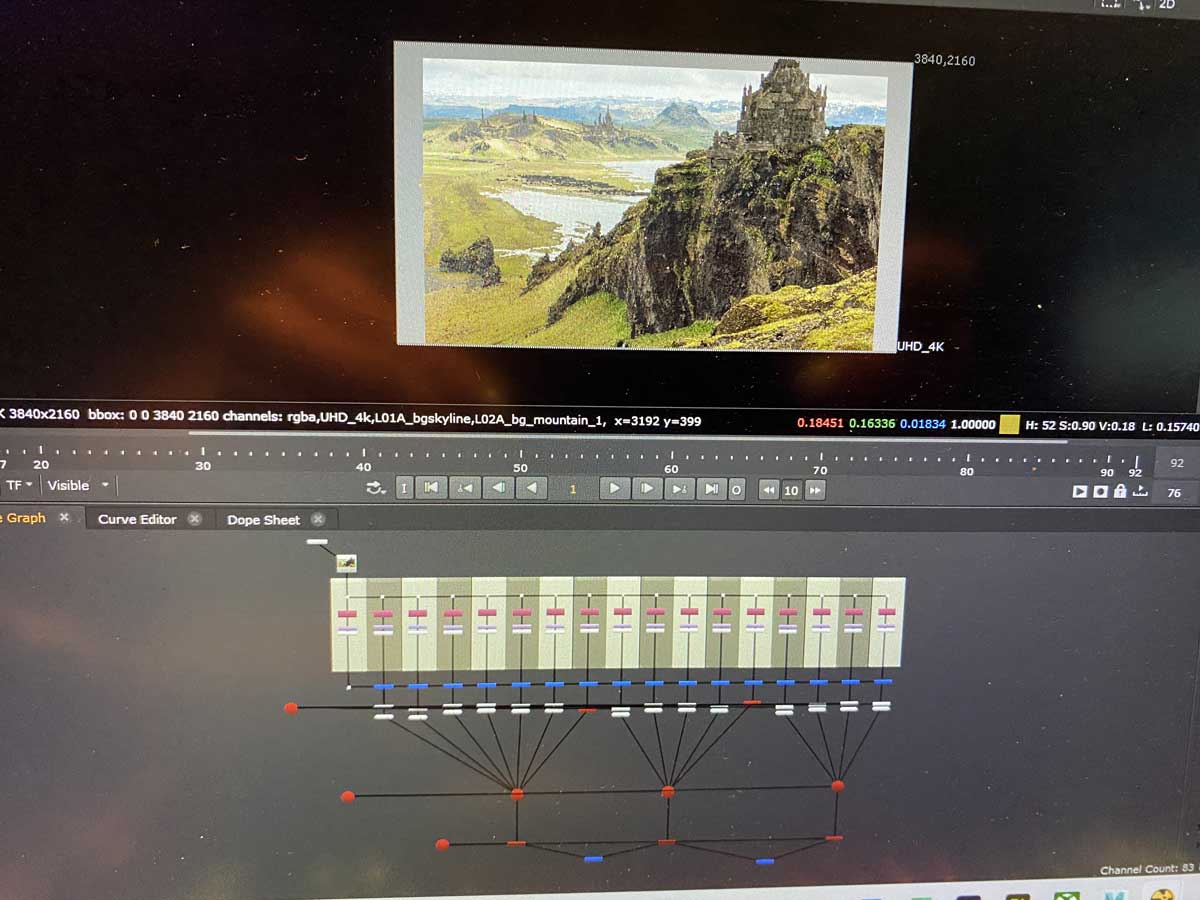Click the playback loop mode icon
1200x900 pixels.
(375, 488)
